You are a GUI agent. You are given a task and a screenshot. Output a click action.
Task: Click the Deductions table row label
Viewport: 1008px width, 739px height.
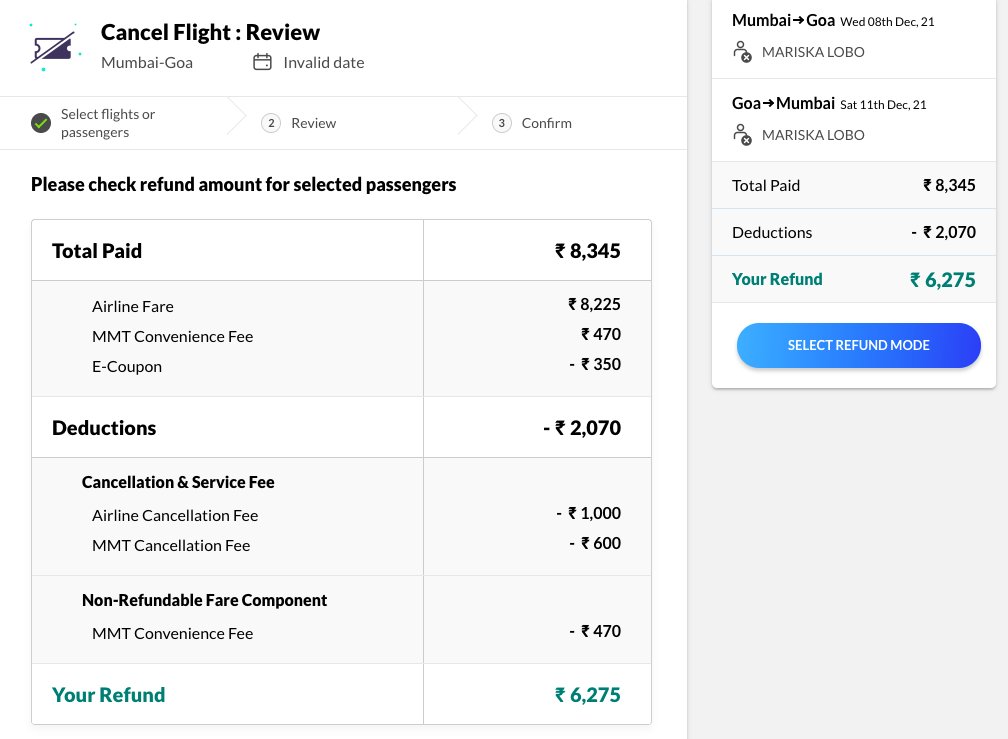(x=104, y=428)
